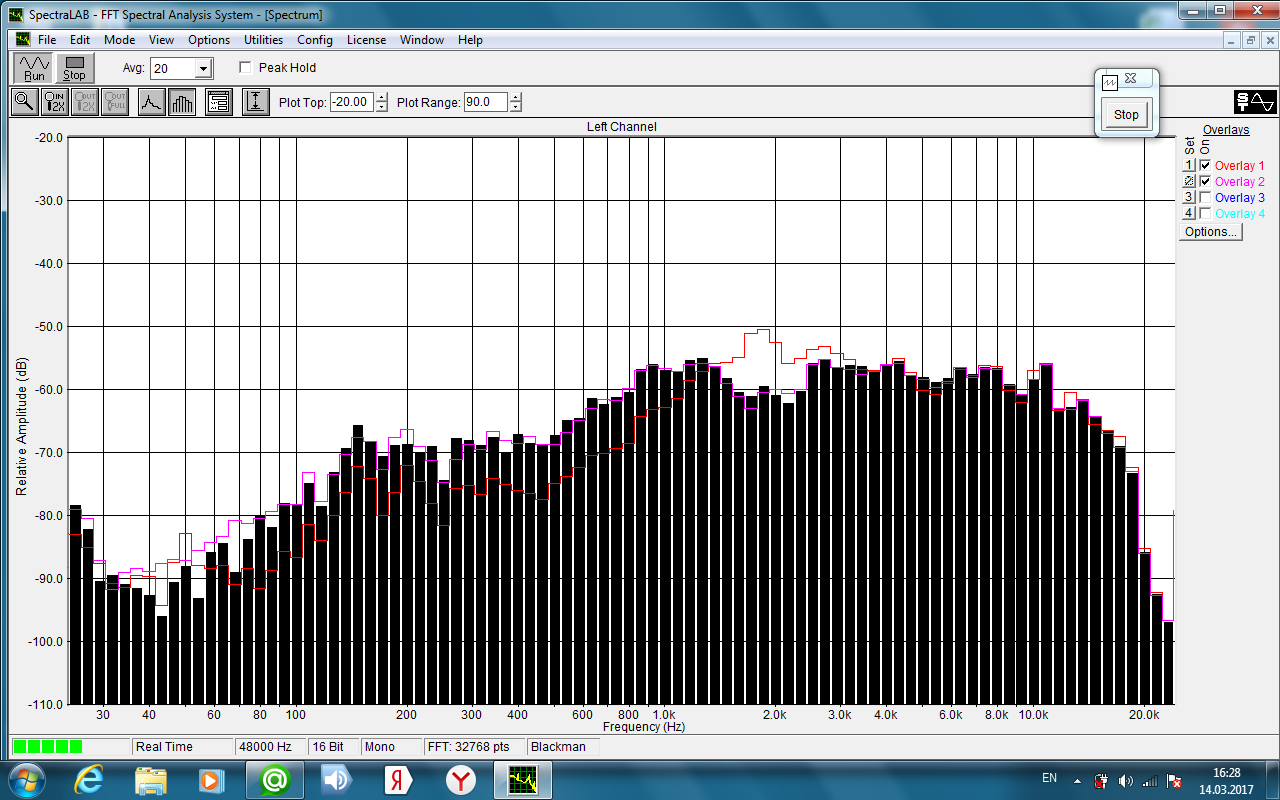Open the Mode menu
The width and height of the screenshot is (1280, 800).
point(119,40)
